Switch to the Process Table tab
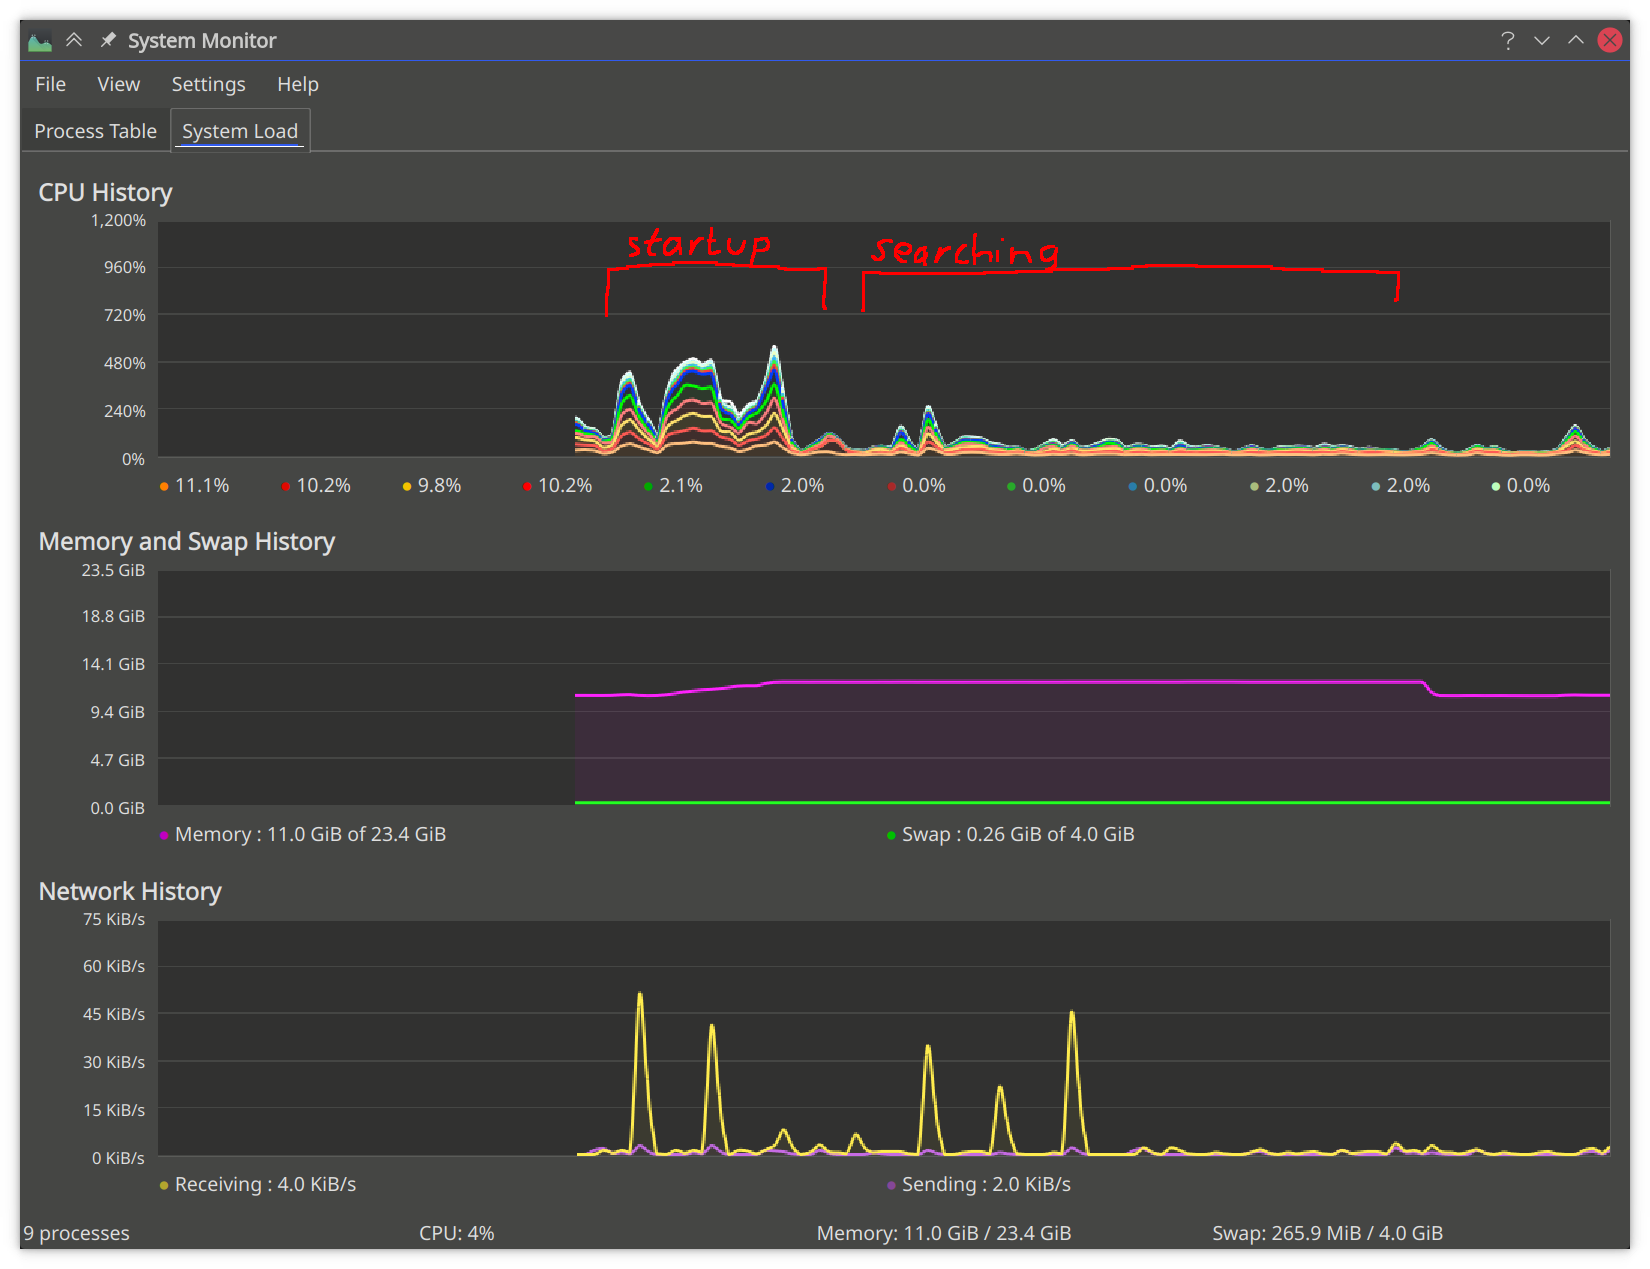Screen dimensions: 1650x1269 click(x=94, y=130)
